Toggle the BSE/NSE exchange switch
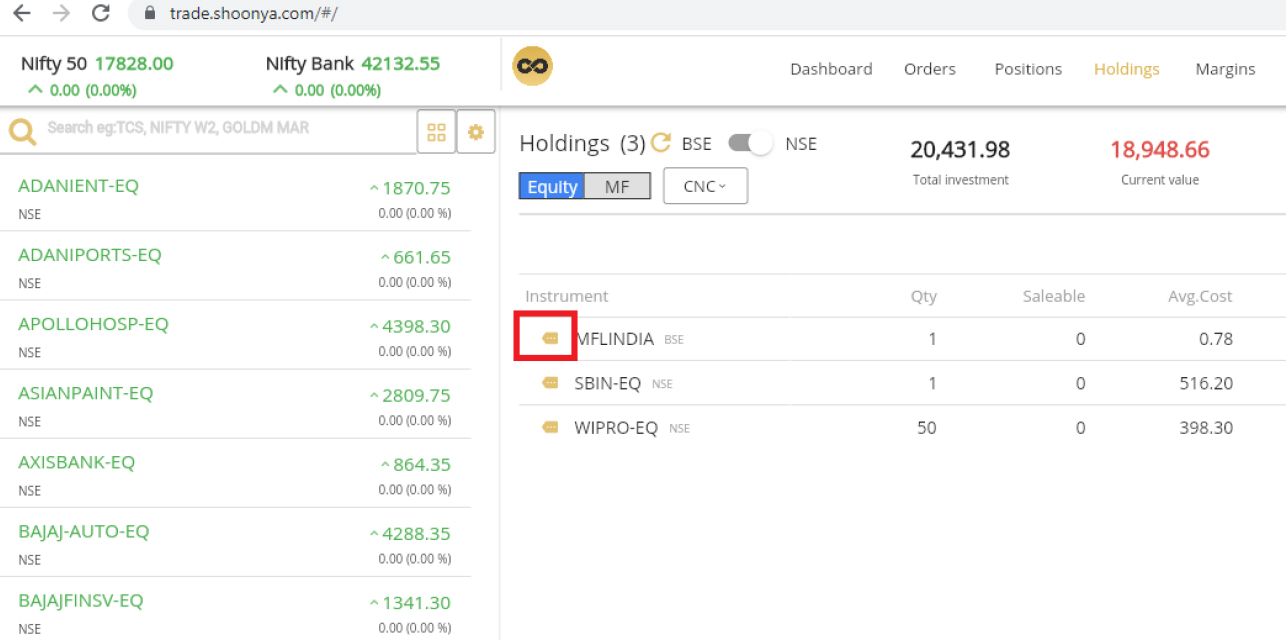Image resolution: width=1286 pixels, height=640 pixels. 750,143
